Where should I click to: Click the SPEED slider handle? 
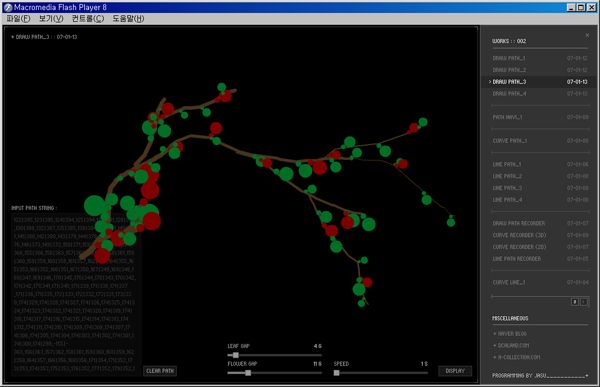pos(336,372)
